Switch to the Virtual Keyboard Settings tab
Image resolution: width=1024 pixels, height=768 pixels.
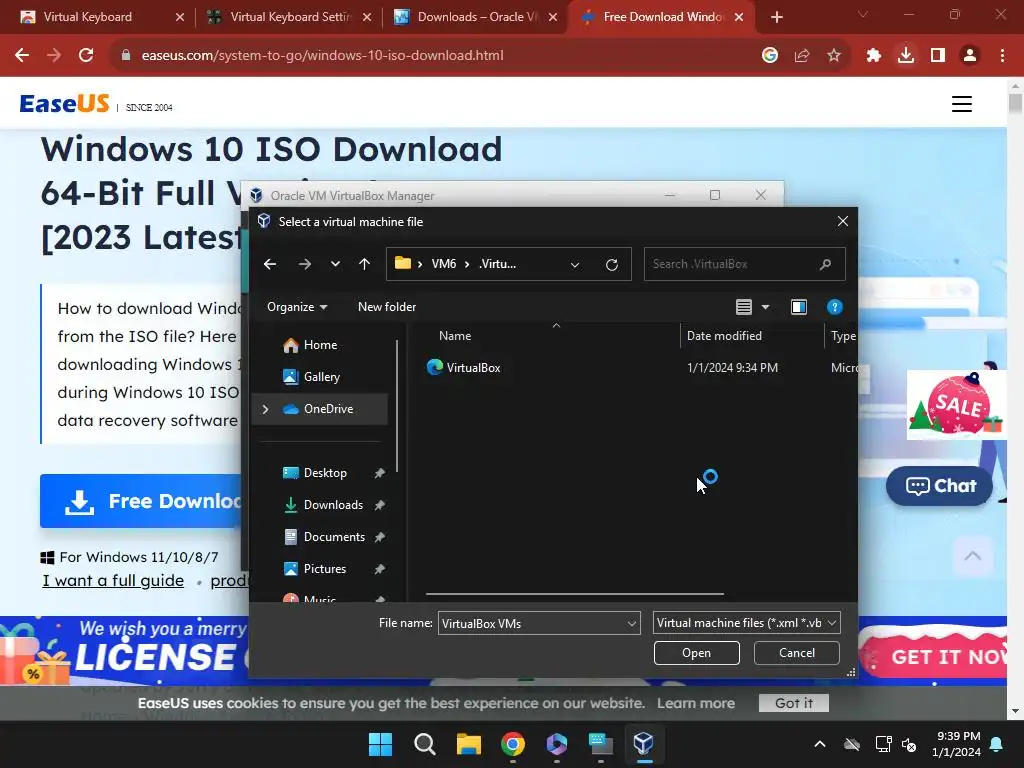coord(290,17)
